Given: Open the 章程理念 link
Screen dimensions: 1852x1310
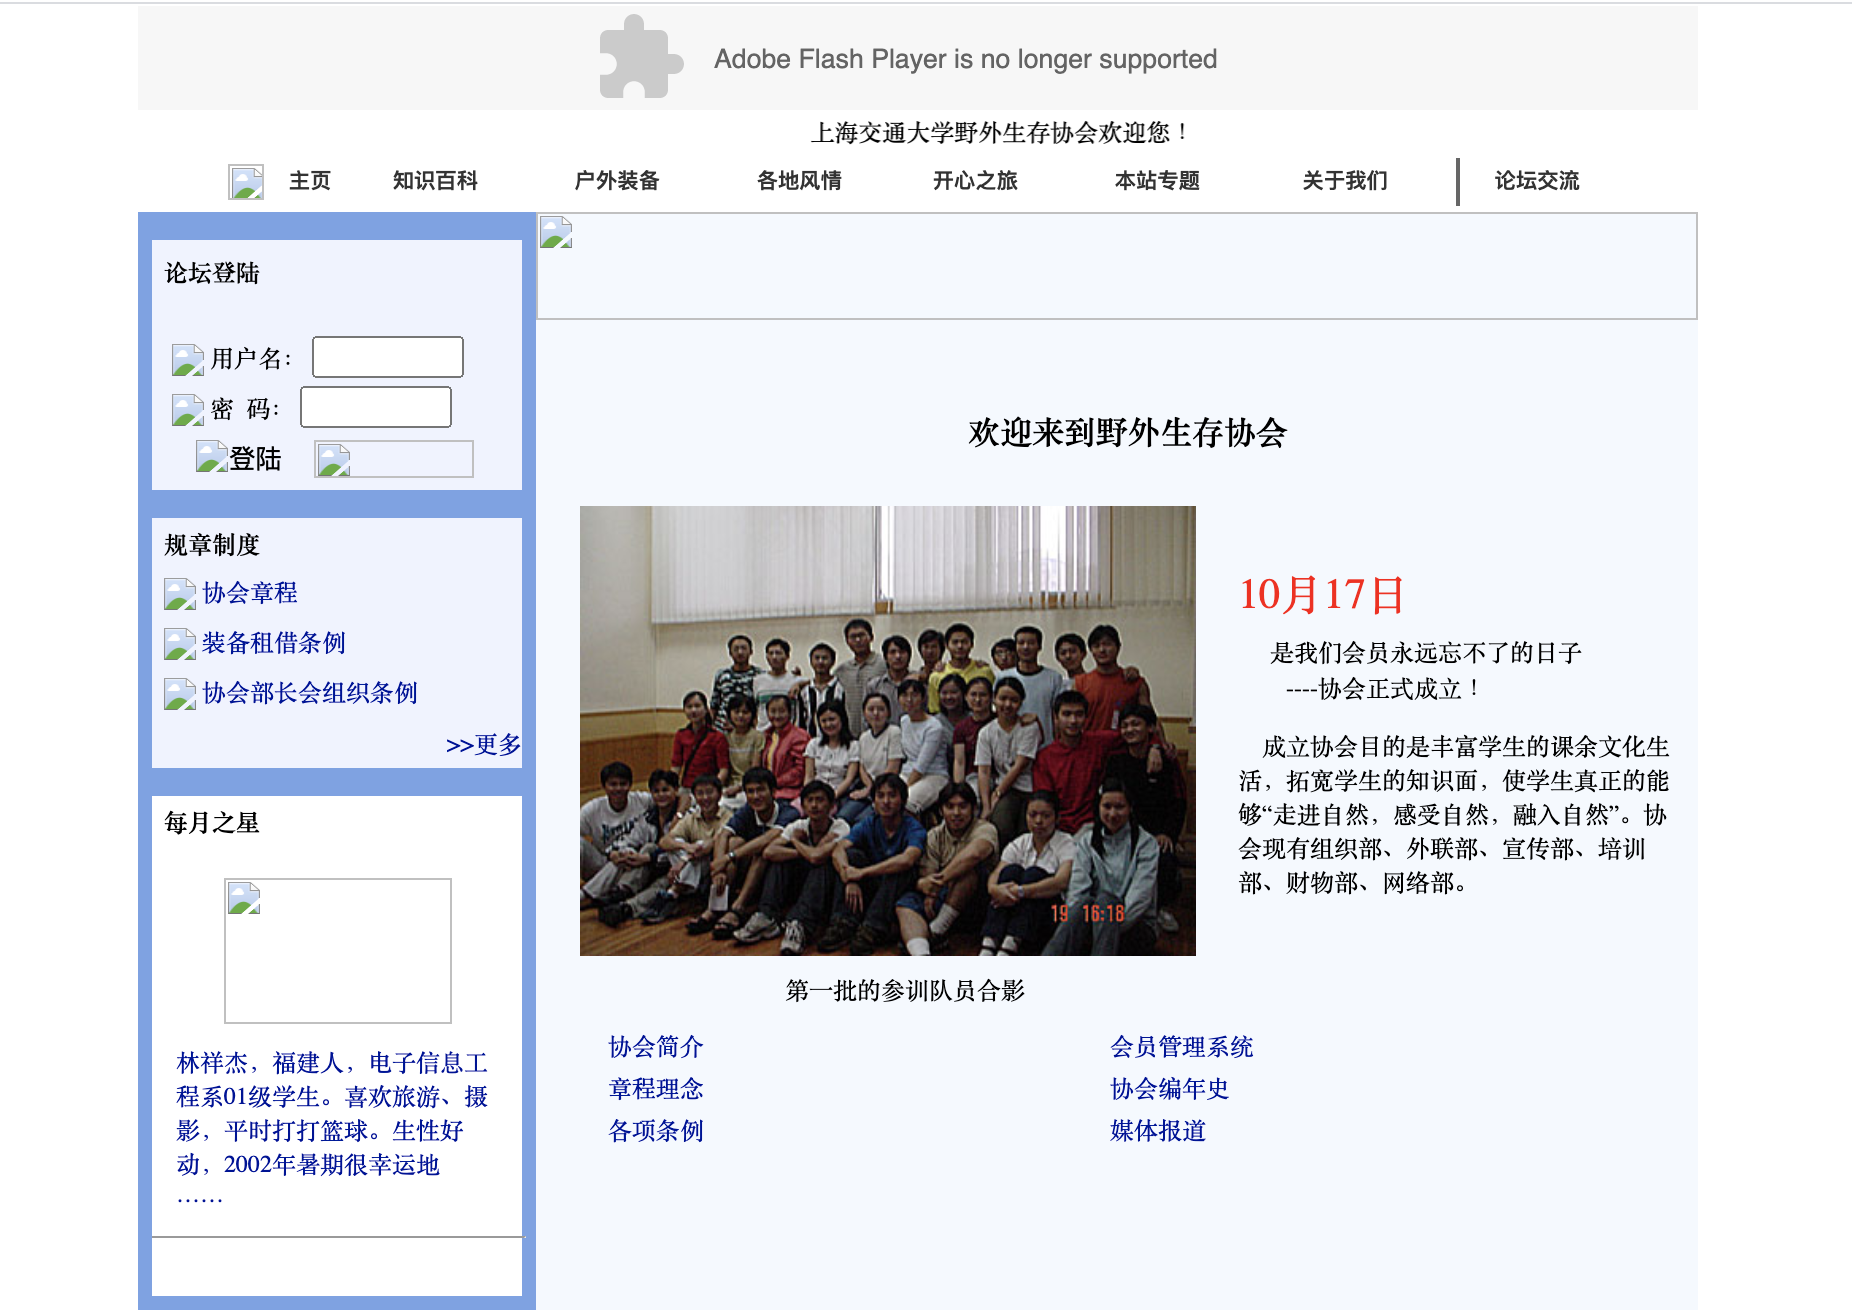Looking at the screenshot, I should tap(656, 1089).
